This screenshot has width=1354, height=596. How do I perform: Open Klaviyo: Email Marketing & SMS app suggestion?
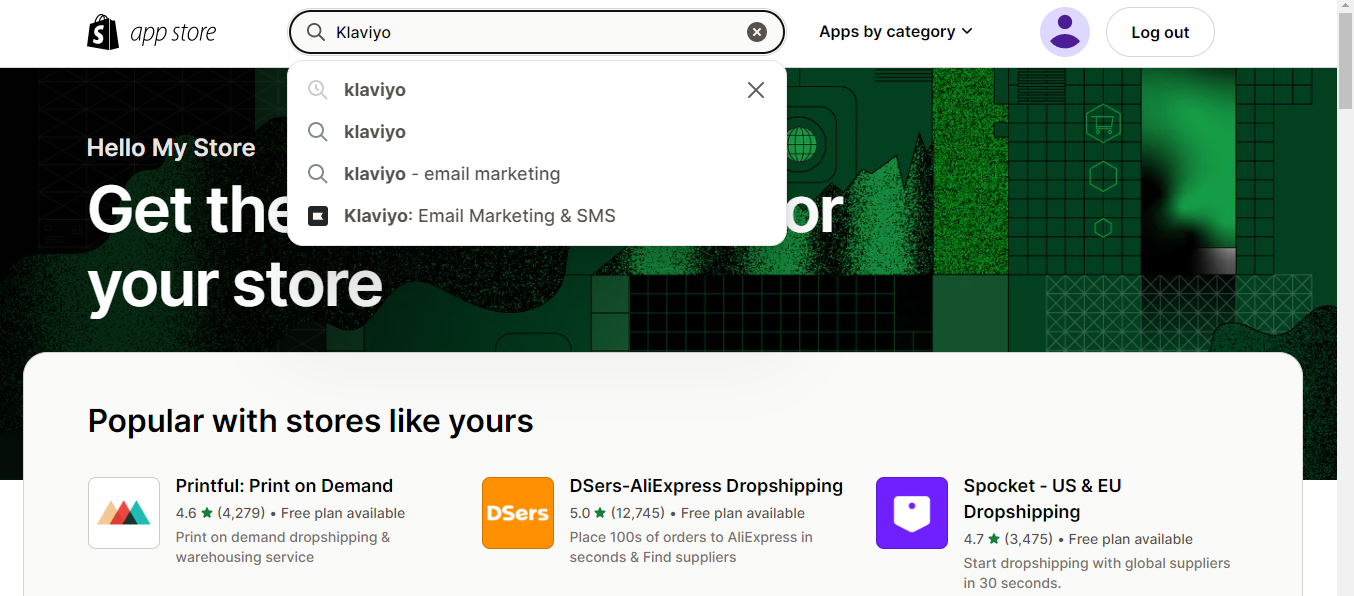pyautogui.click(x=537, y=216)
